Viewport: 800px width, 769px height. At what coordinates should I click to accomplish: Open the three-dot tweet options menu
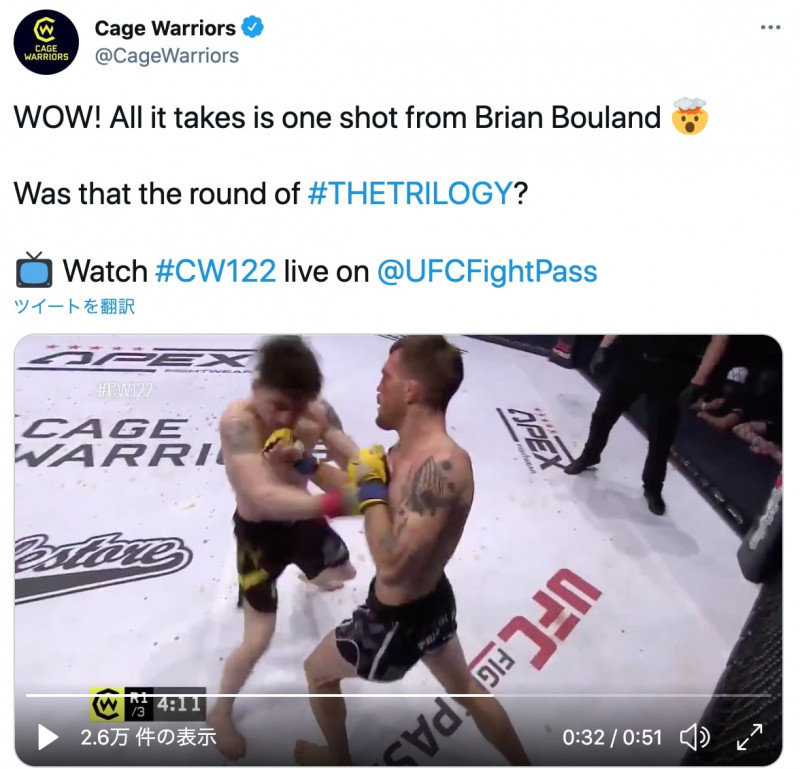[x=770, y=28]
